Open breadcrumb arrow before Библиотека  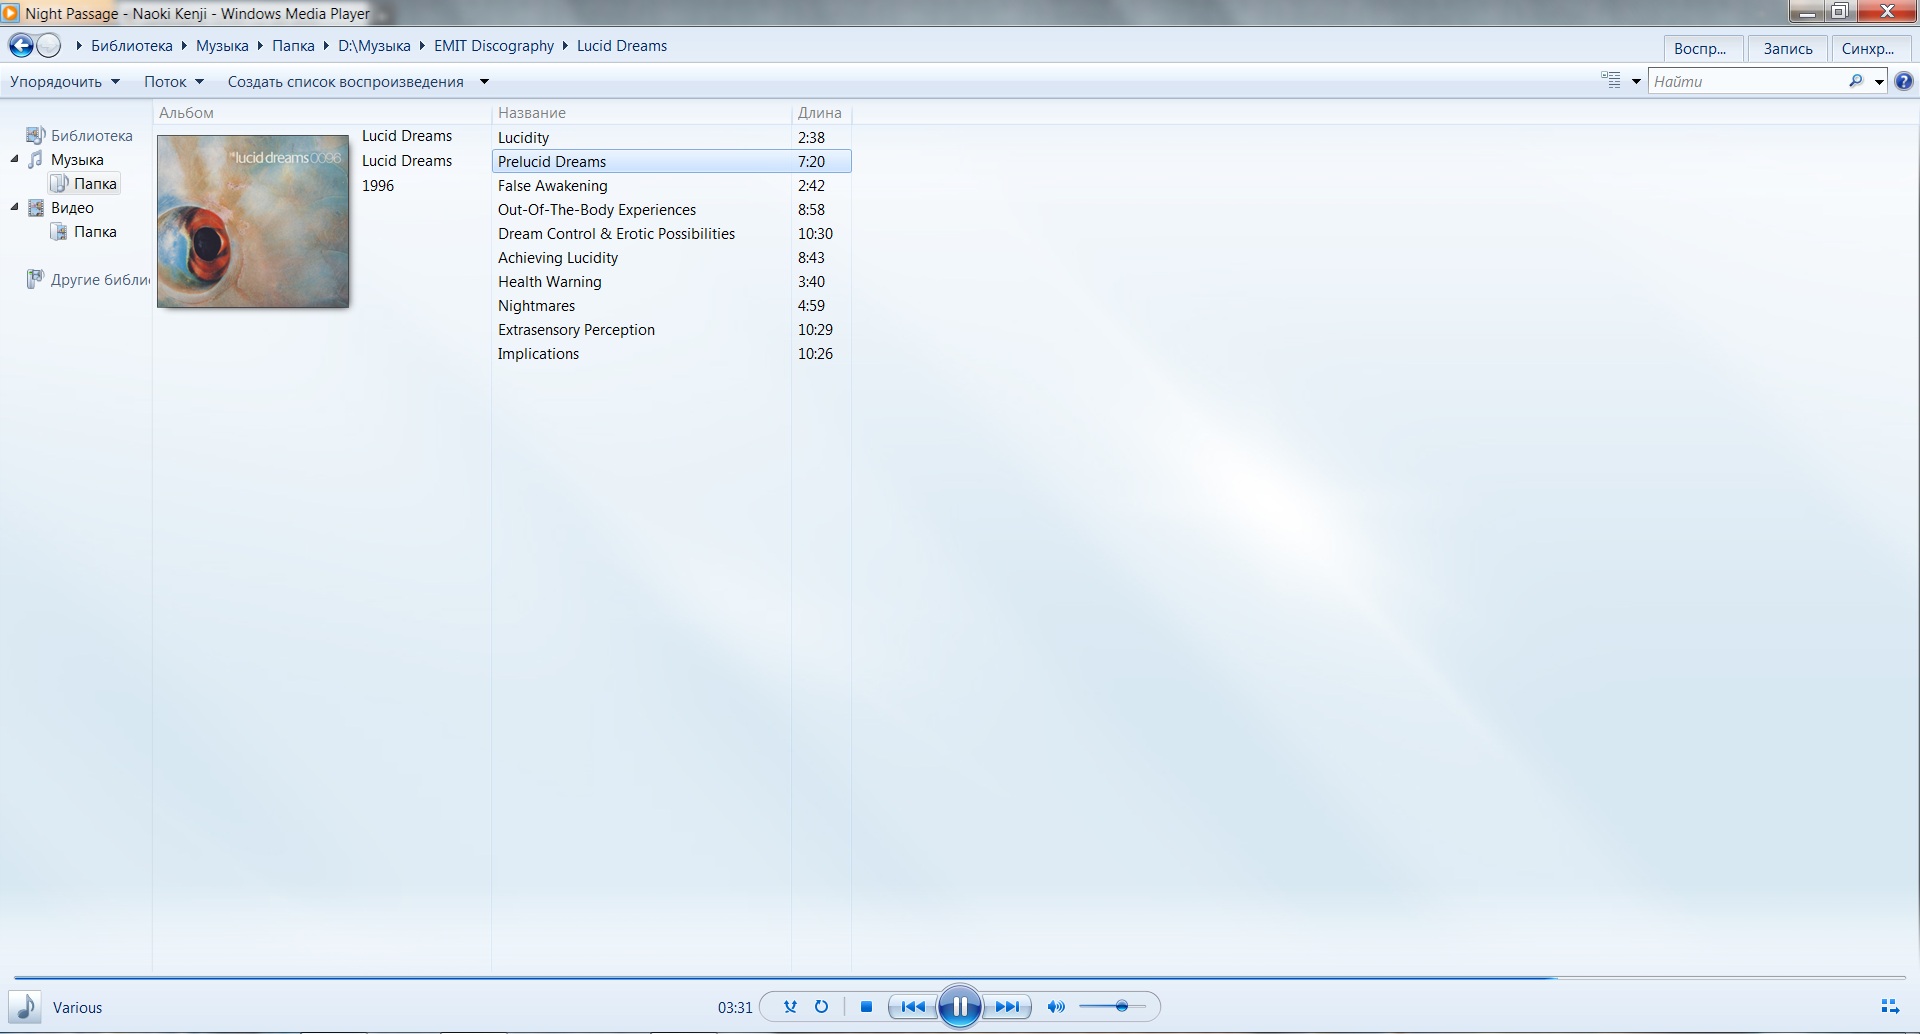coord(79,46)
